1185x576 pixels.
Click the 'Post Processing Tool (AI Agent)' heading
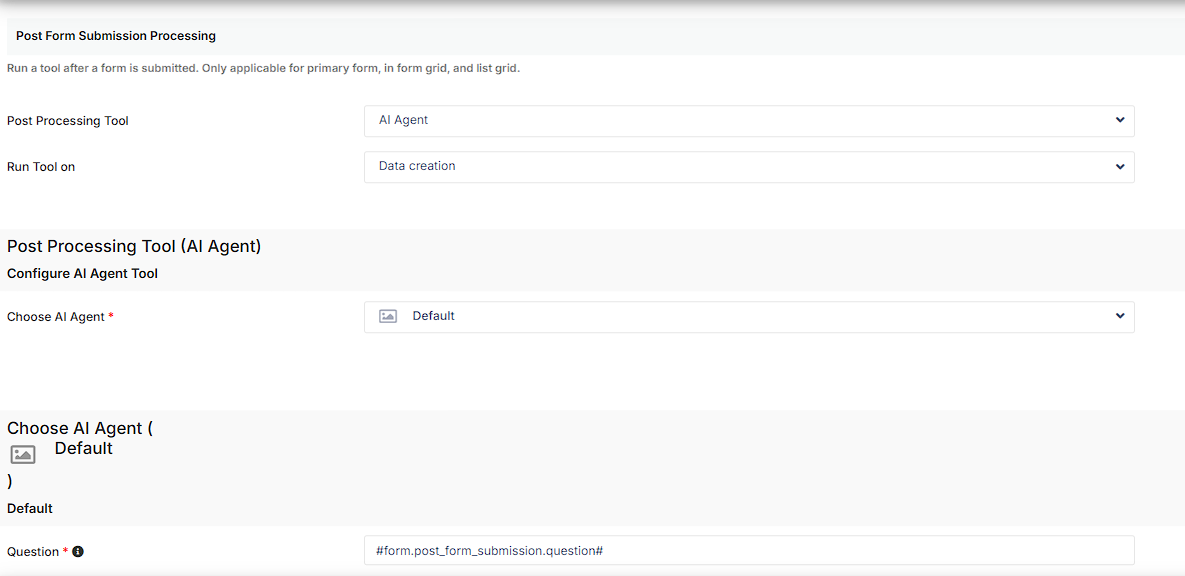pyautogui.click(x=134, y=246)
